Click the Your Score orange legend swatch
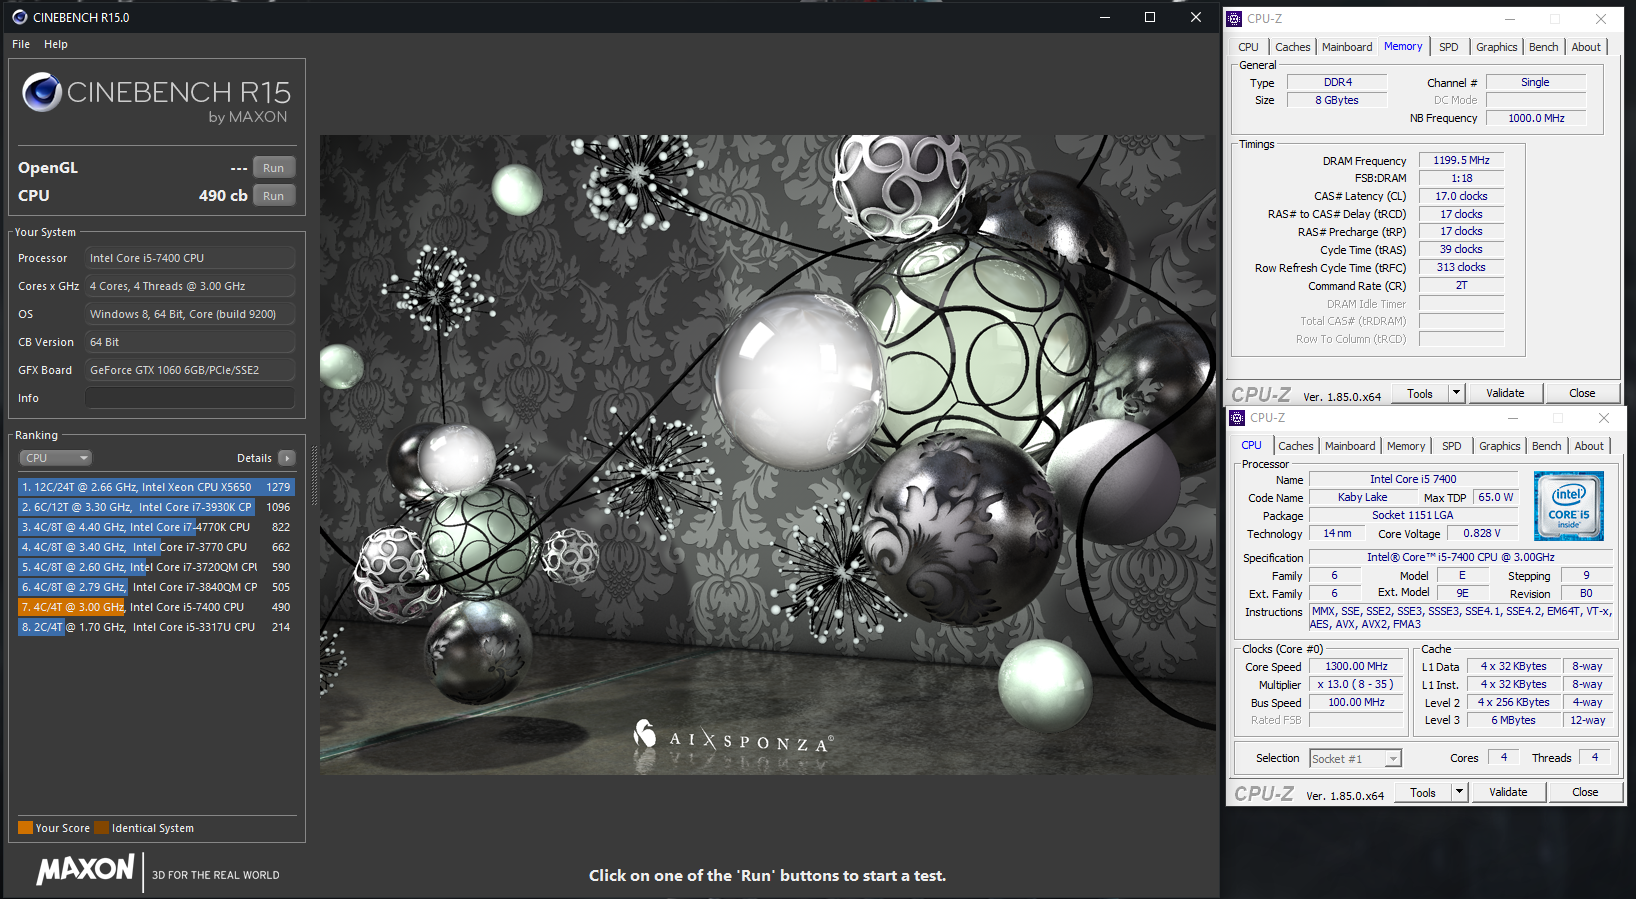Image resolution: width=1636 pixels, height=899 pixels. point(26,828)
